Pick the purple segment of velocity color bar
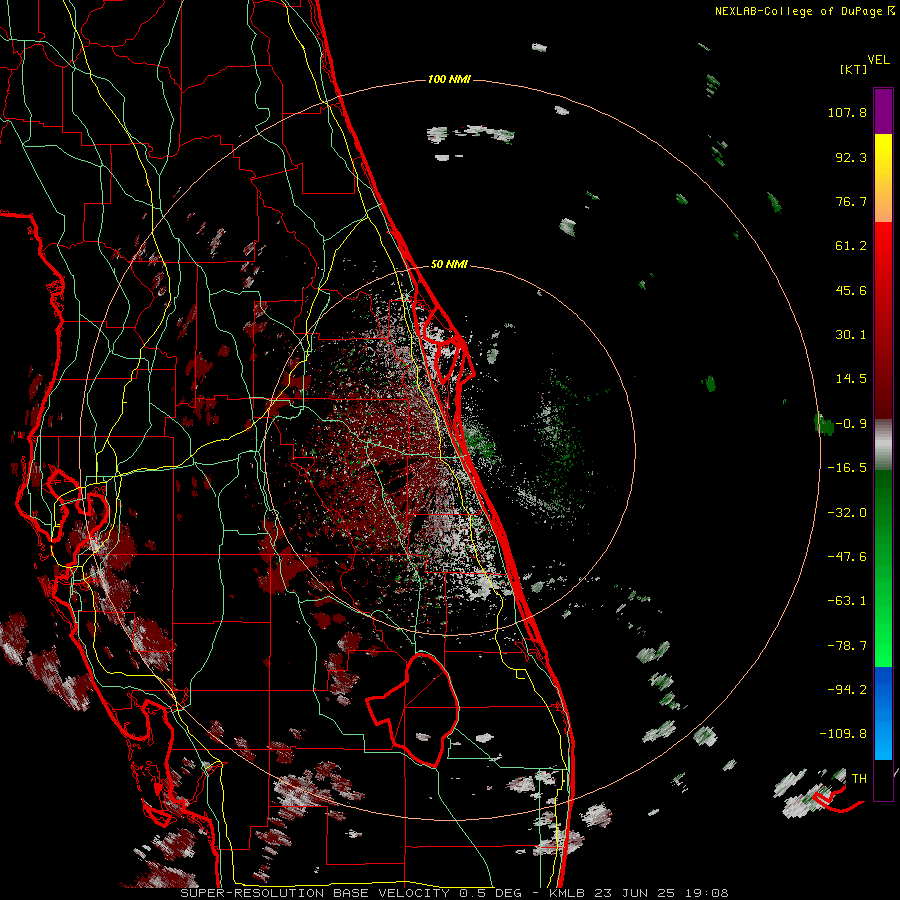900x900 pixels. pyautogui.click(x=883, y=112)
